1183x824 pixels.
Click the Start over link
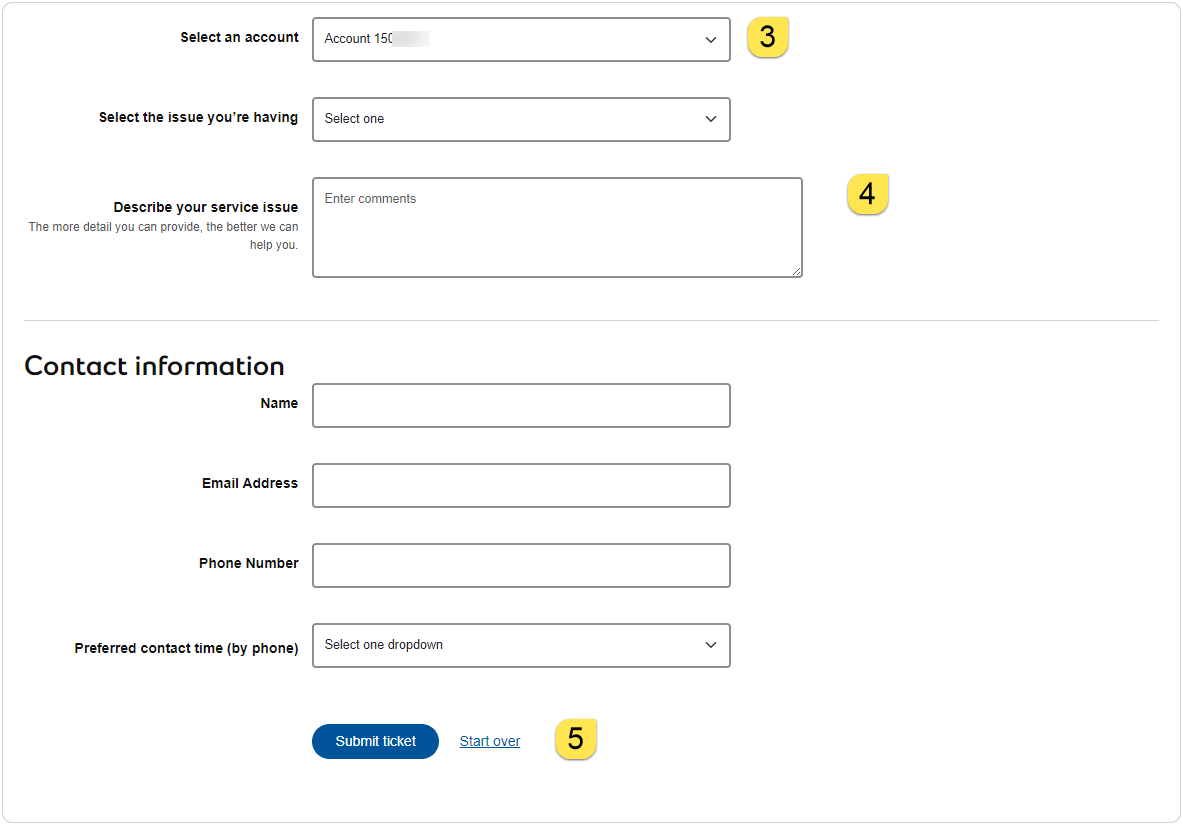click(489, 740)
